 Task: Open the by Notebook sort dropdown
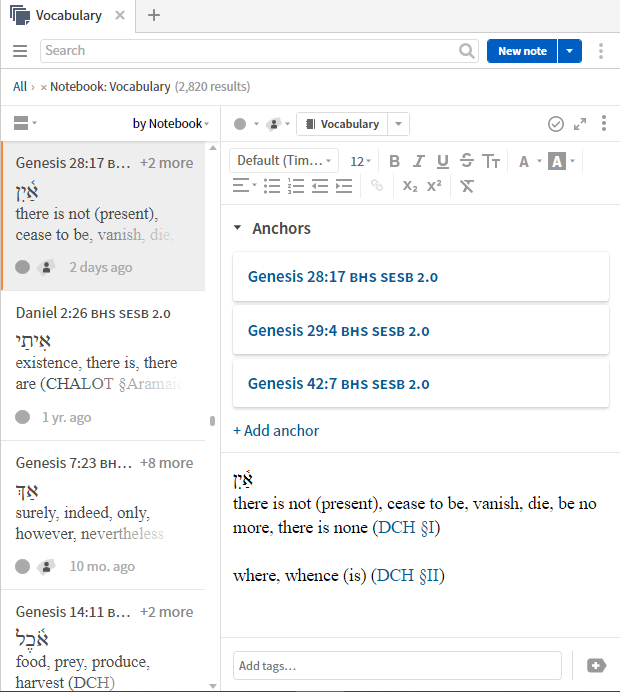[171, 124]
